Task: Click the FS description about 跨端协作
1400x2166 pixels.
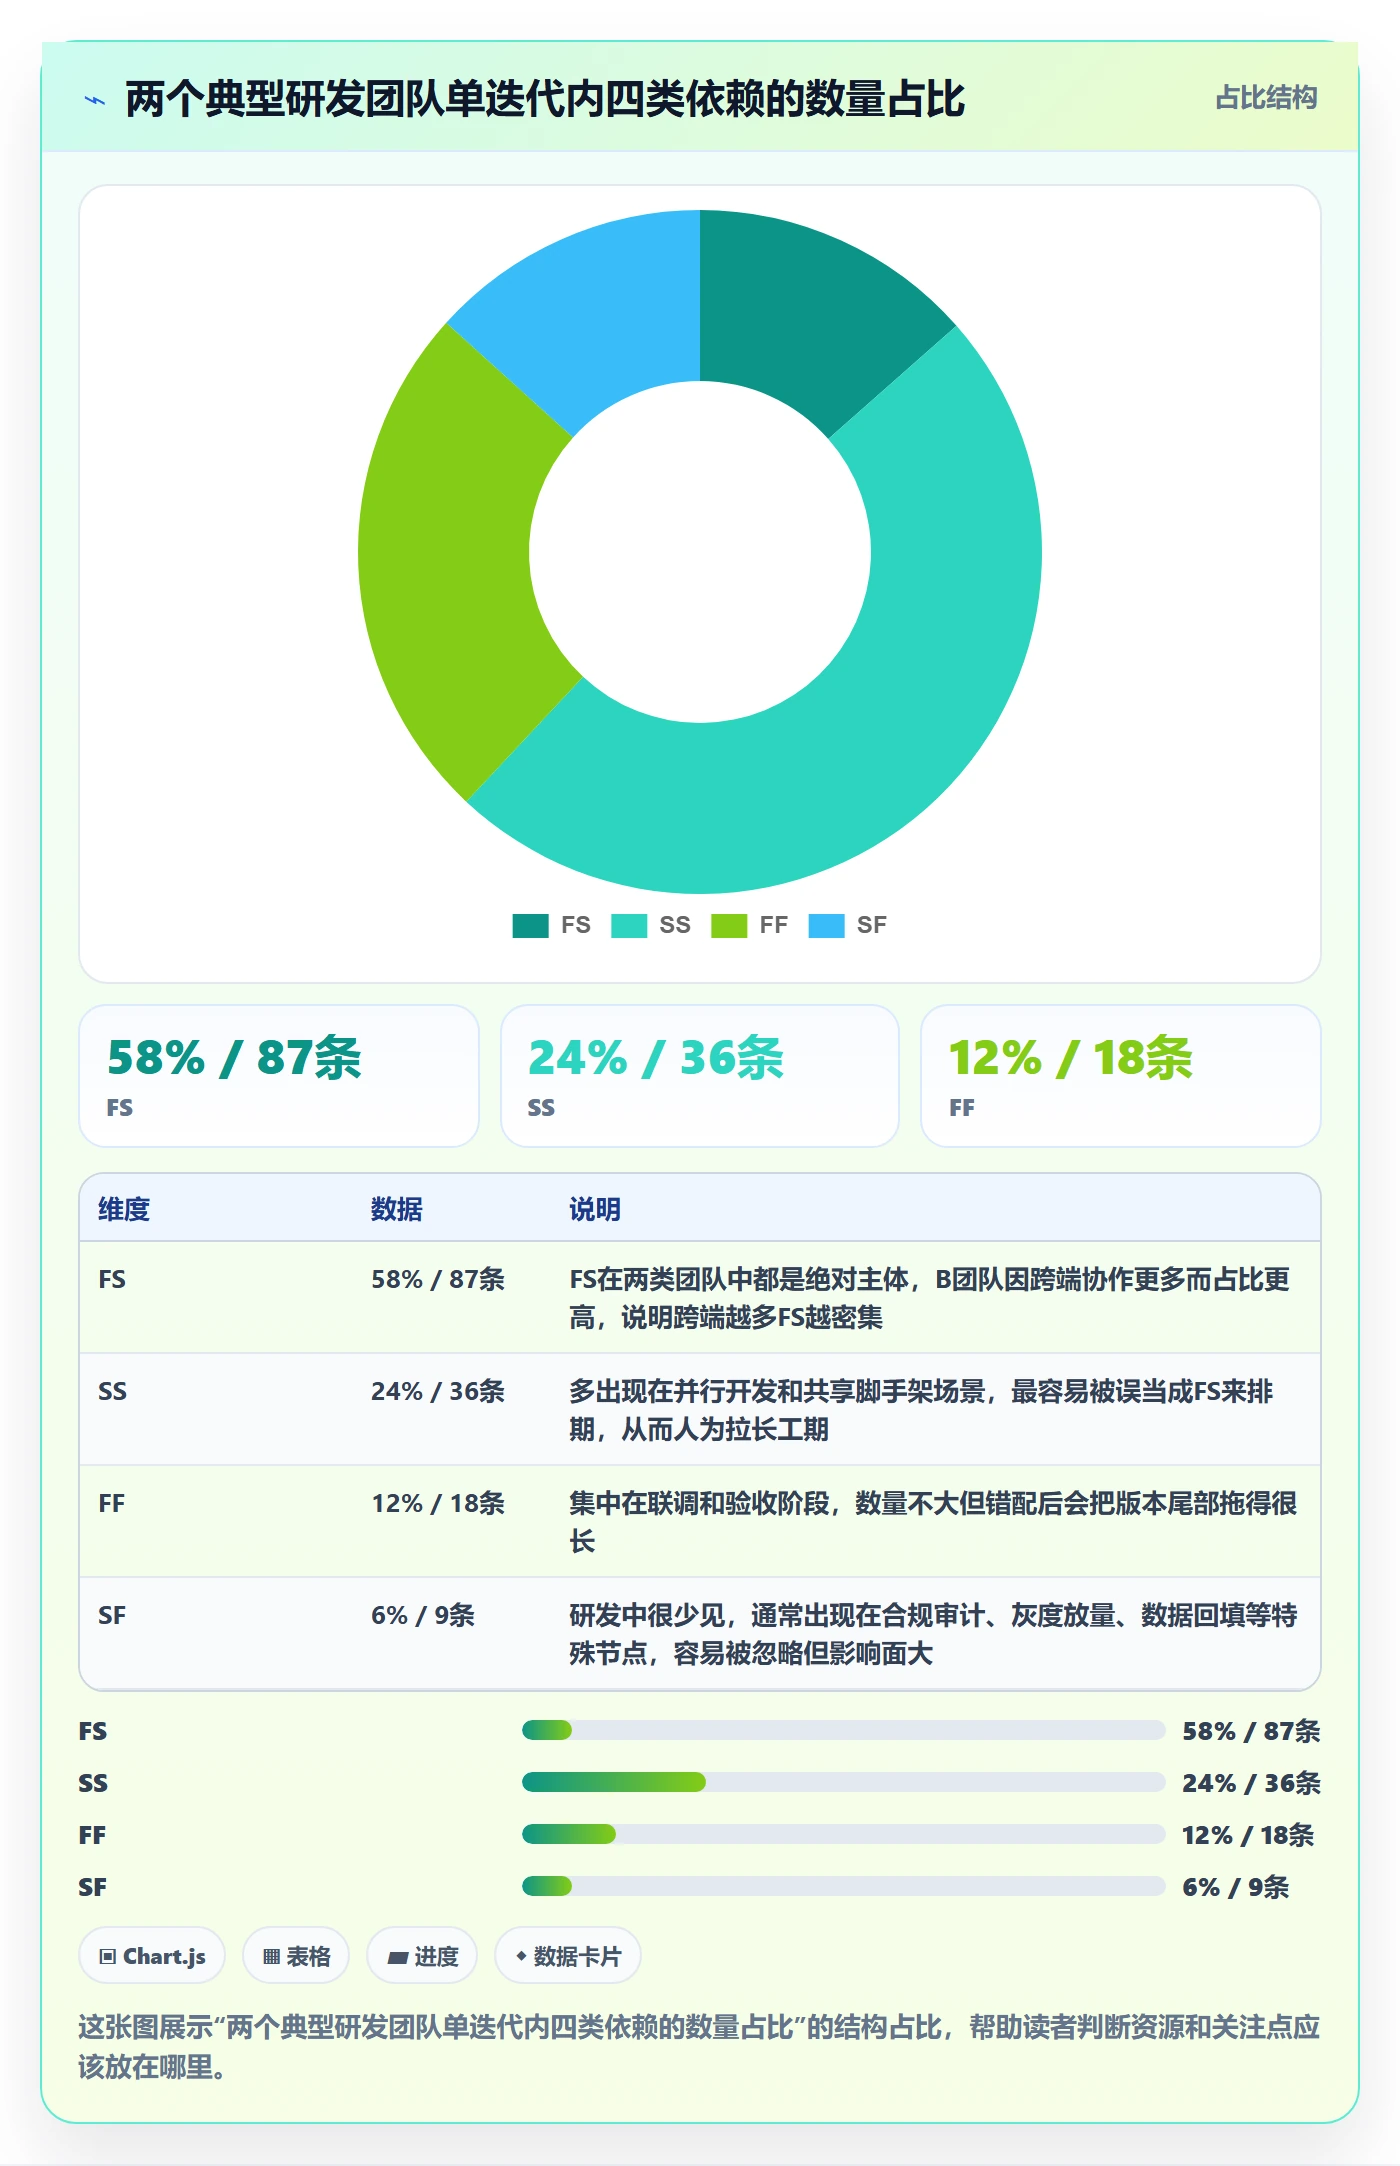Action: [x=930, y=1298]
